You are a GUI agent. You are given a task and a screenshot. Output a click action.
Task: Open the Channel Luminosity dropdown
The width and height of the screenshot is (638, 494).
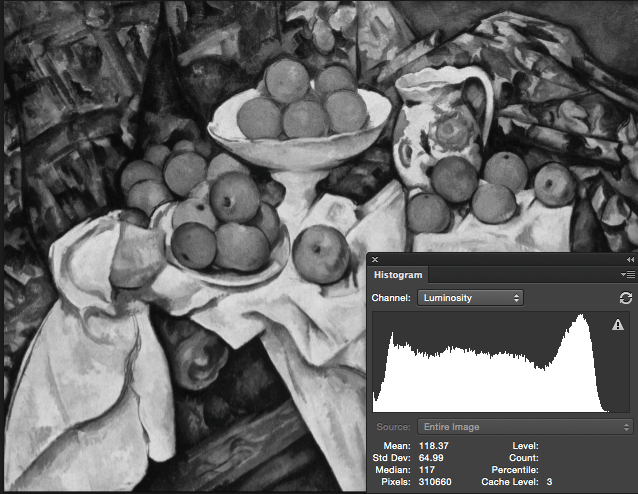pos(470,298)
